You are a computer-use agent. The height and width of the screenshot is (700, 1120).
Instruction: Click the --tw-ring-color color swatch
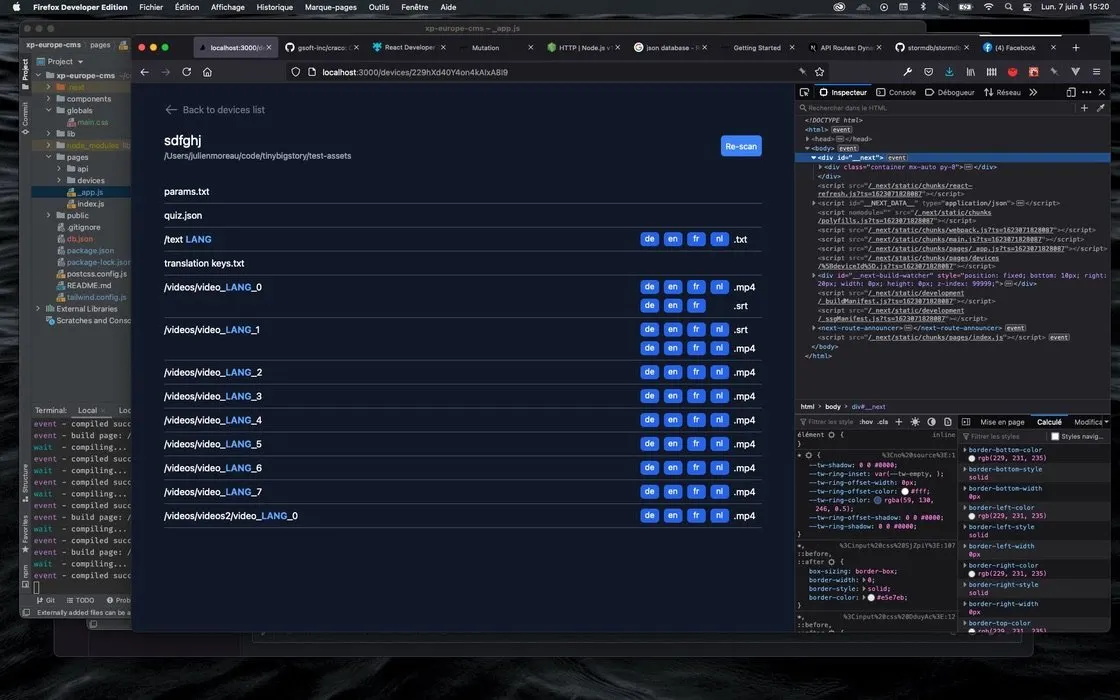point(878,501)
